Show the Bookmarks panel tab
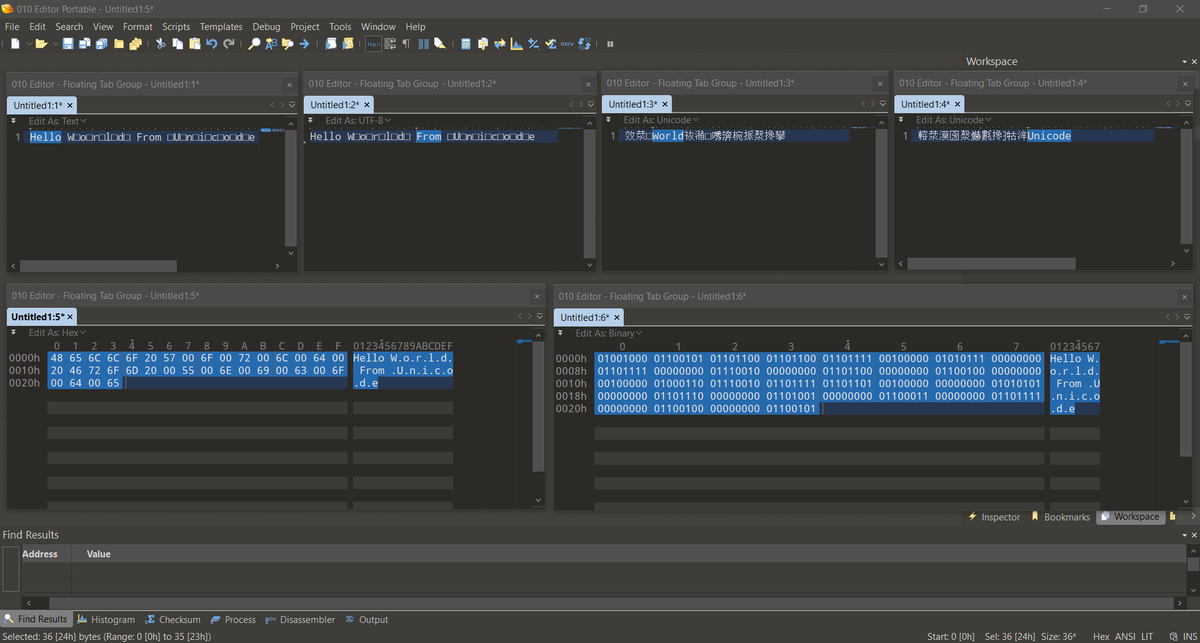Image resolution: width=1200 pixels, height=643 pixels. pos(1061,517)
